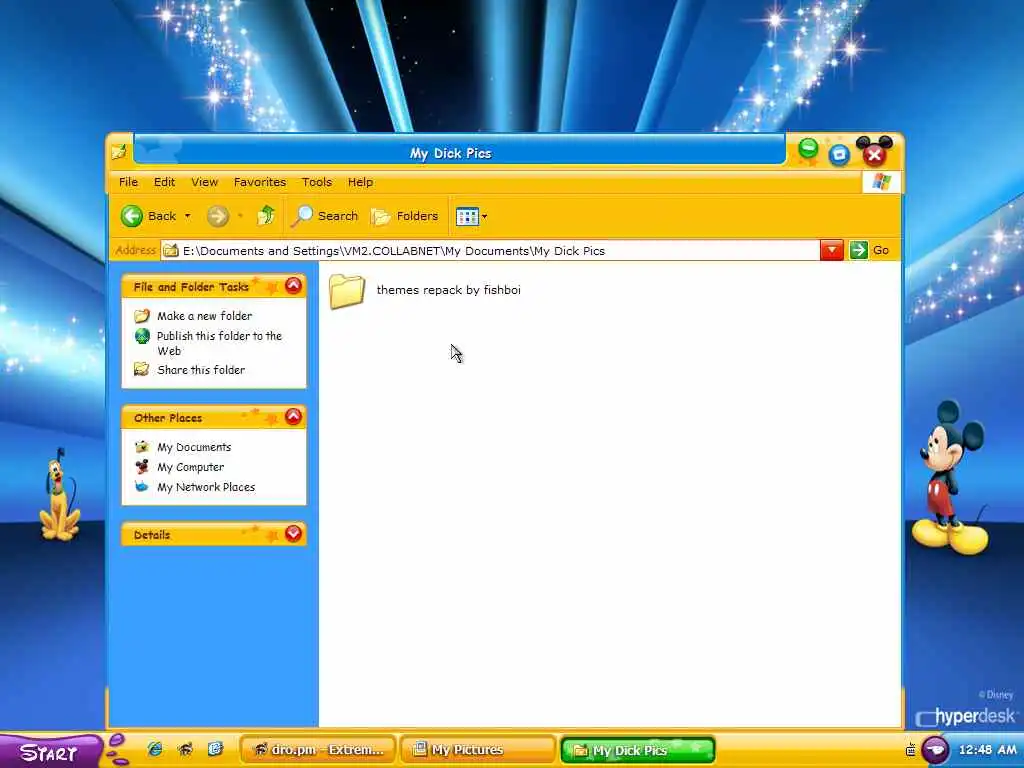Click the Mickey My Computer icon

(x=142, y=467)
